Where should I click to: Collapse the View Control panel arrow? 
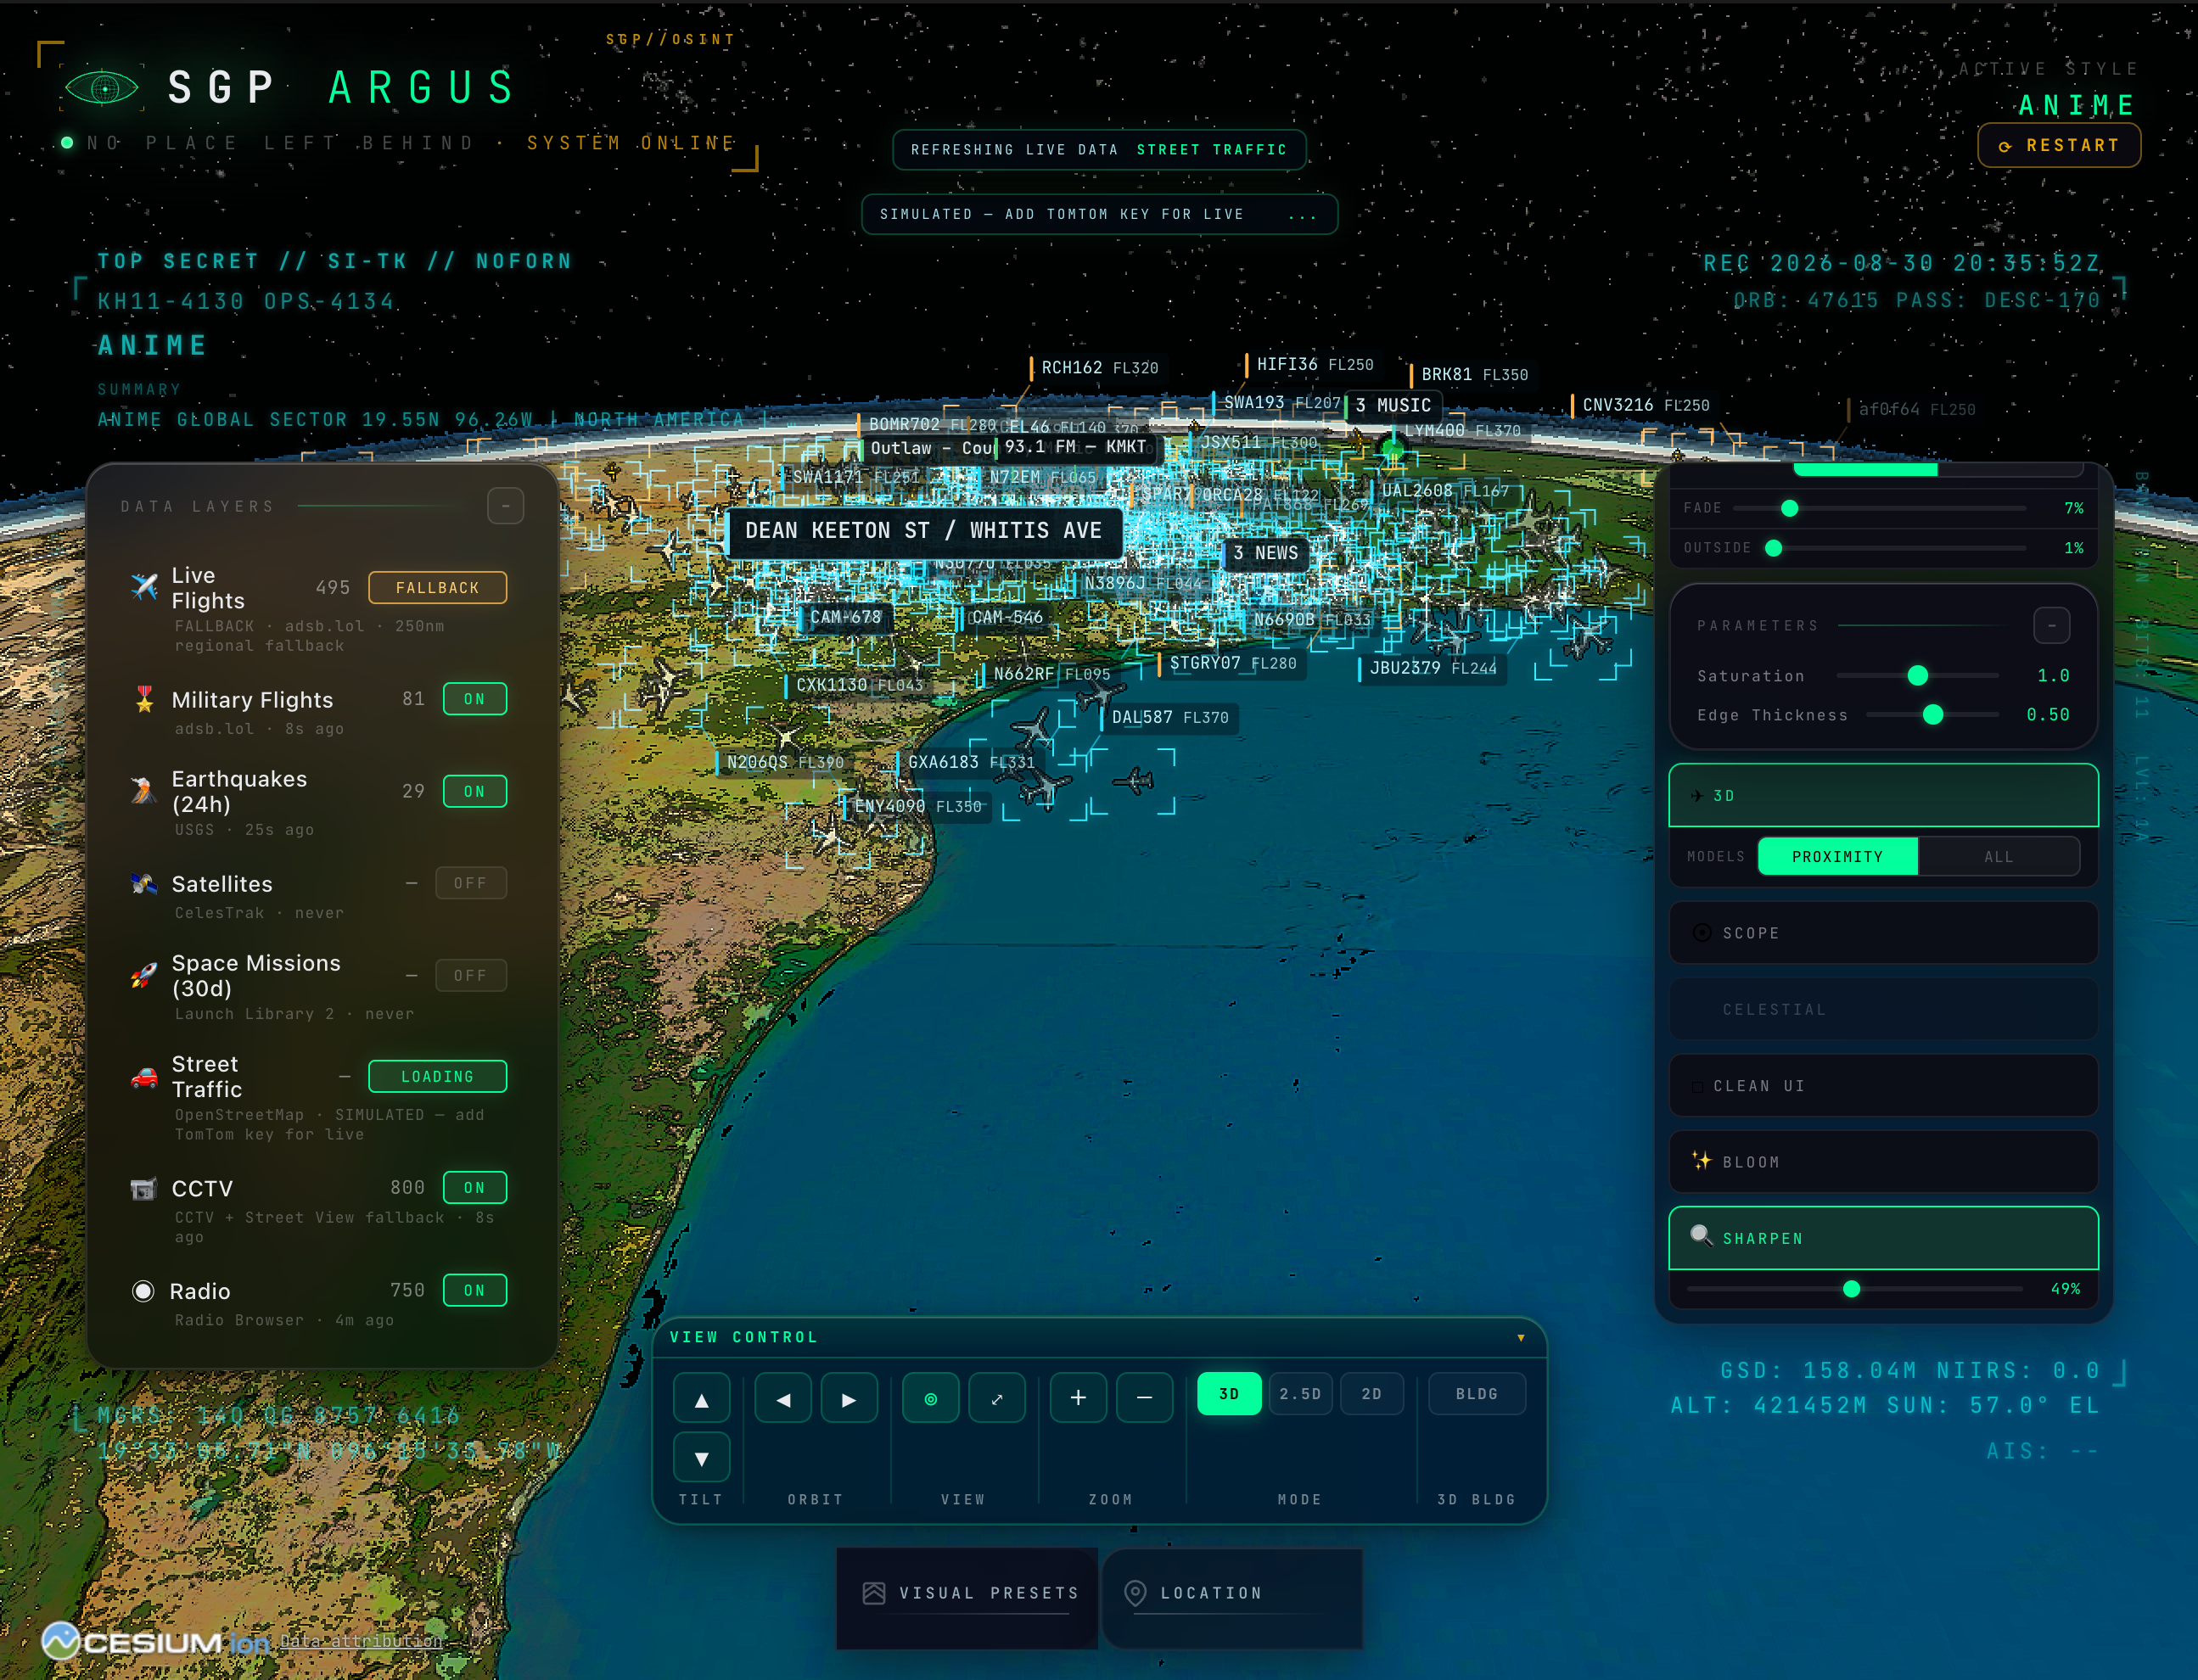[1521, 1338]
